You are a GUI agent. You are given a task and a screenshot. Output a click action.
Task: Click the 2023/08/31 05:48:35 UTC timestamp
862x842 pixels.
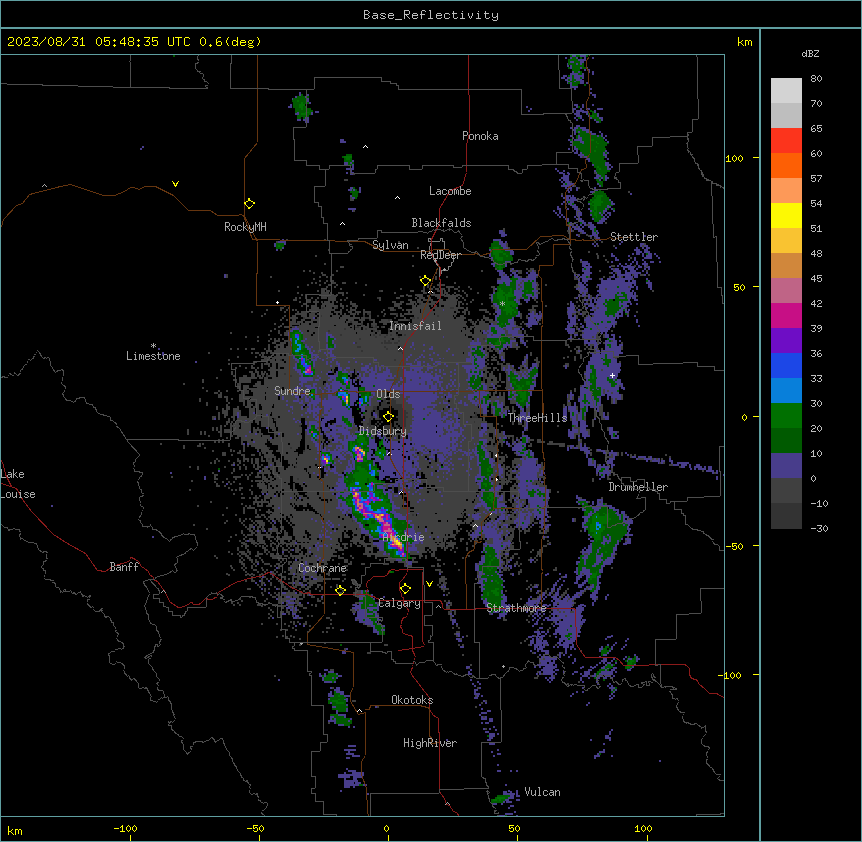(x=99, y=42)
